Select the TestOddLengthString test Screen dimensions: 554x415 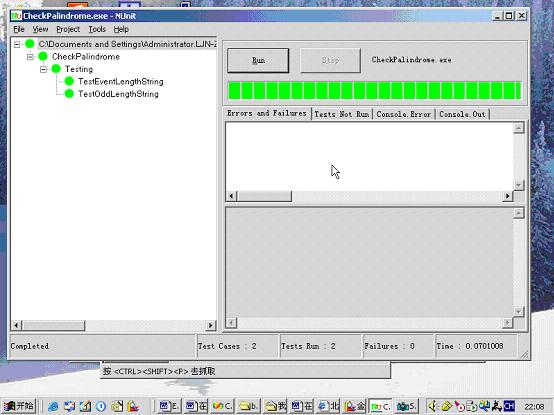point(118,94)
